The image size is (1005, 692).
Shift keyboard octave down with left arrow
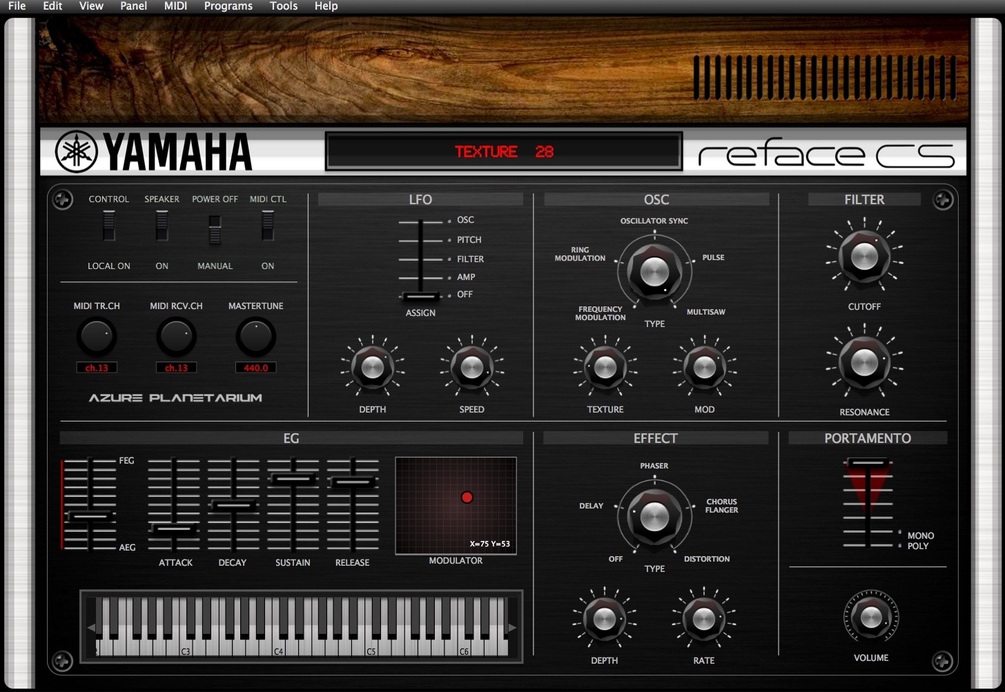coord(91,627)
